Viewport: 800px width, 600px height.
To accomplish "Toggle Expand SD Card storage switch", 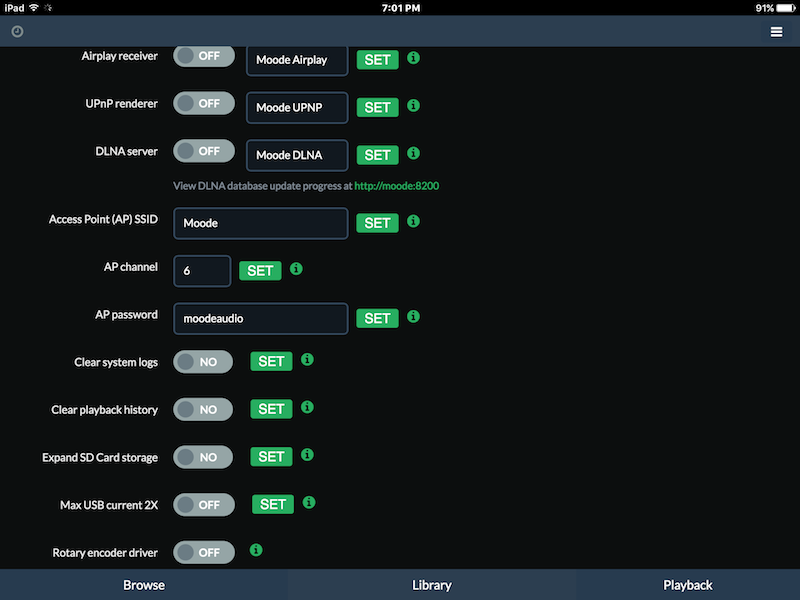I will (203, 457).
